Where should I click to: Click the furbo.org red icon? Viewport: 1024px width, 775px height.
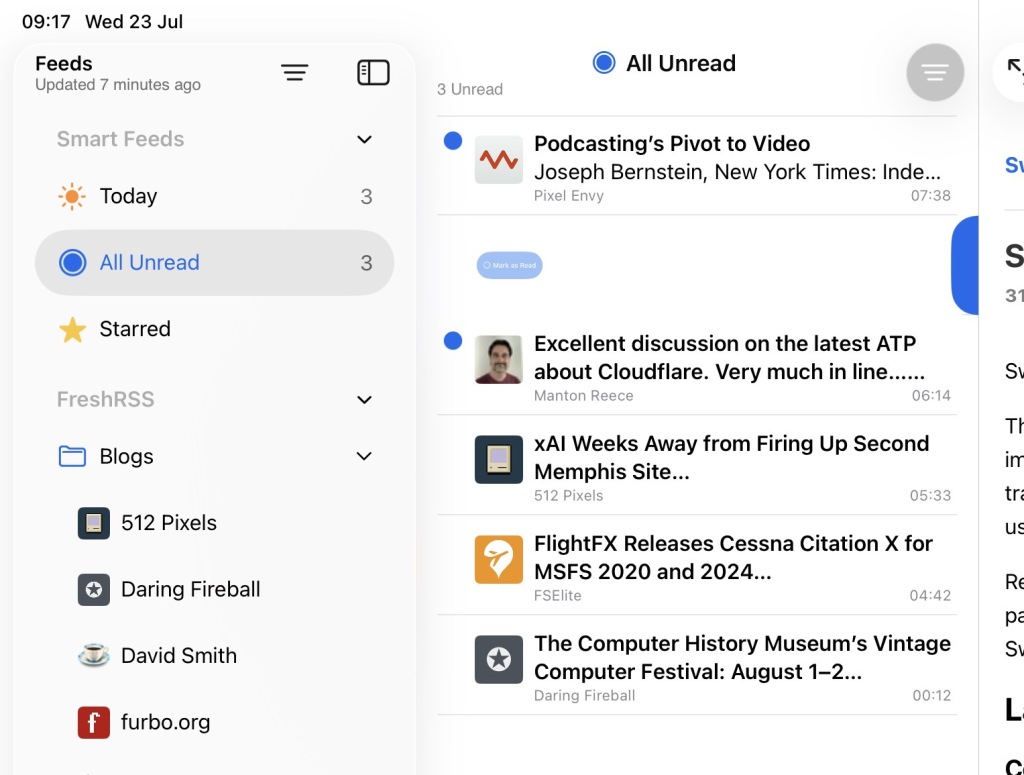[94, 722]
